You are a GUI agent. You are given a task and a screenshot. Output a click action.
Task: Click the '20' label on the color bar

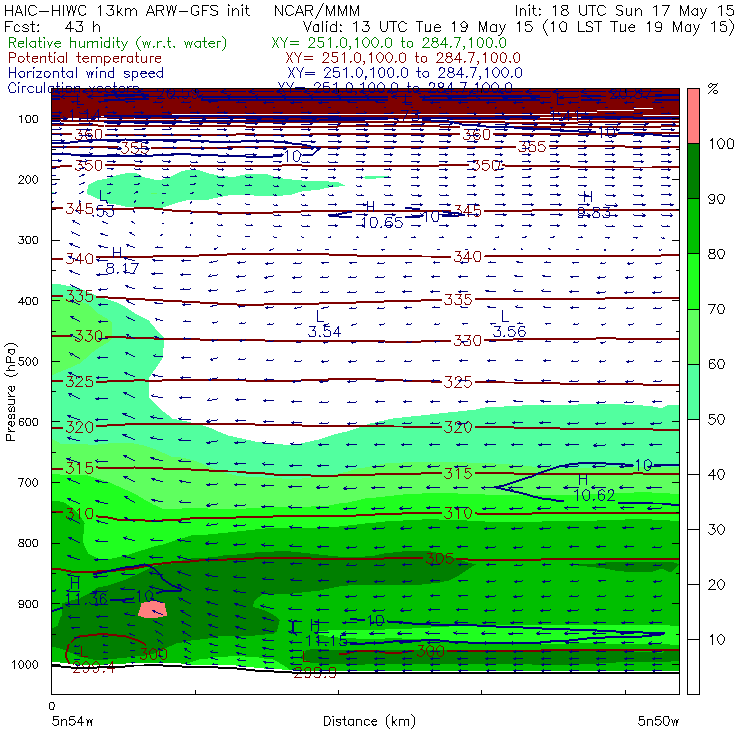click(716, 585)
